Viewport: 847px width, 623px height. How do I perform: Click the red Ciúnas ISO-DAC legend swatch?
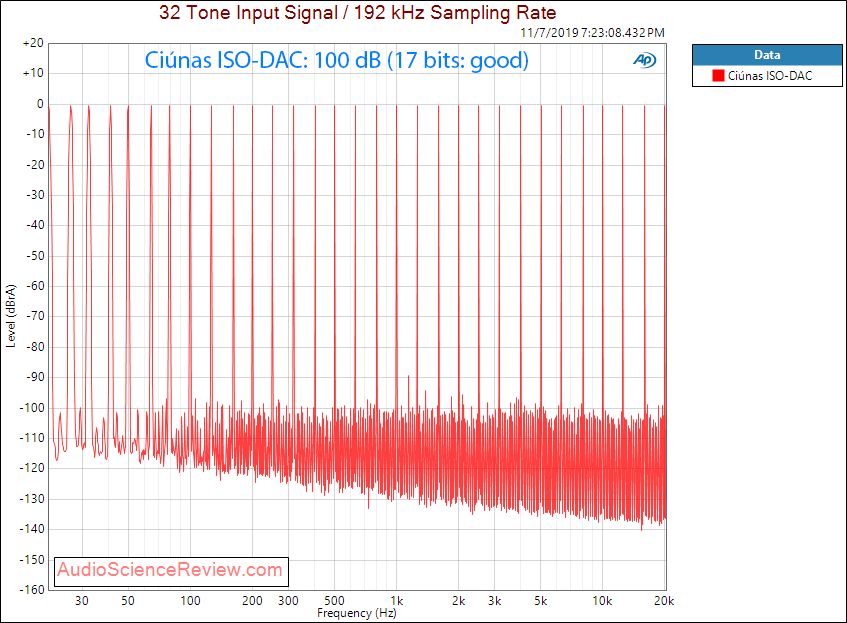tap(718, 76)
